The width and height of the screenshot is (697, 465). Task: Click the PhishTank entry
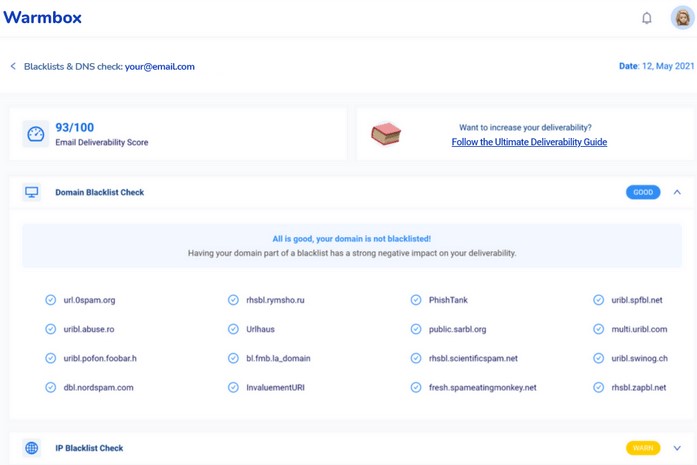click(x=448, y=300)
